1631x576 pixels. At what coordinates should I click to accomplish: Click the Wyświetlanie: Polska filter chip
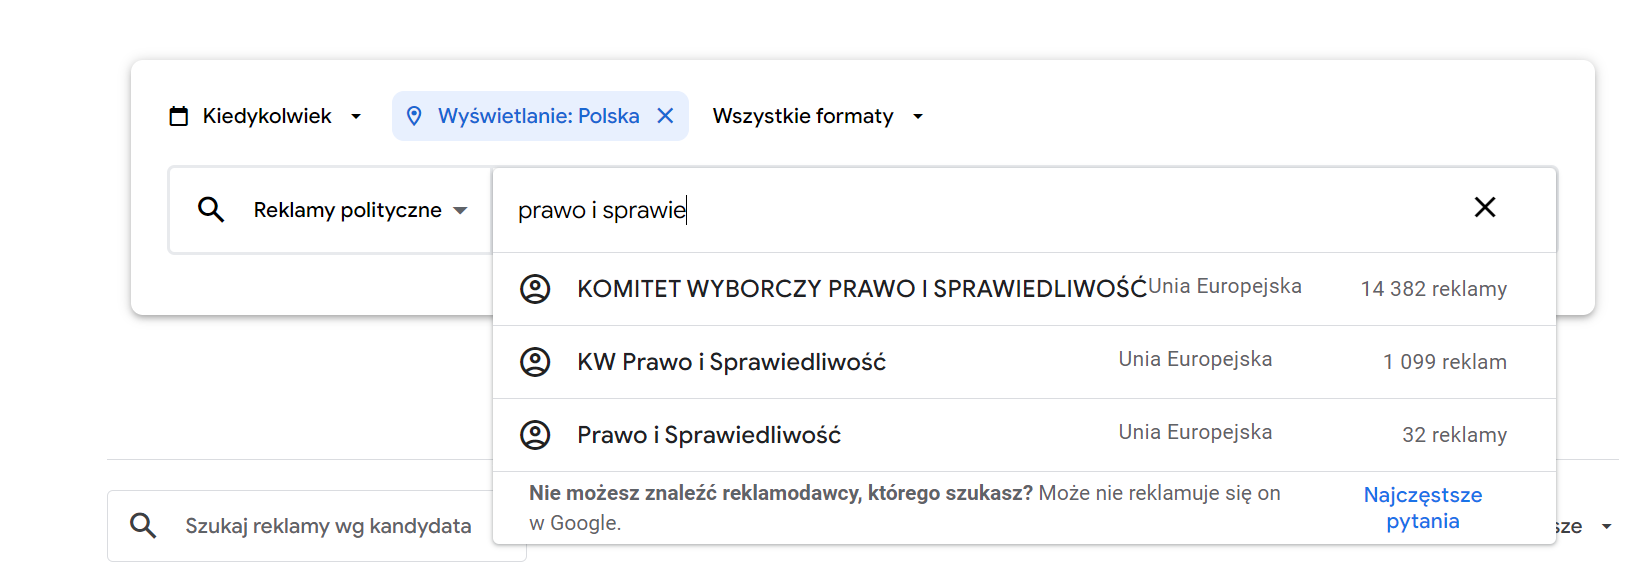(x=538, y=116)
